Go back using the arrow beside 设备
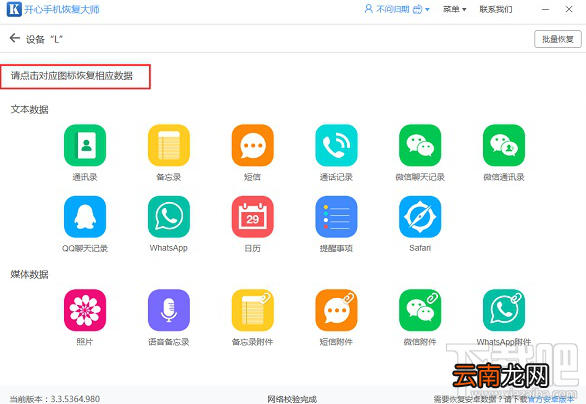586x404 pixels. (x=15, y=38)
